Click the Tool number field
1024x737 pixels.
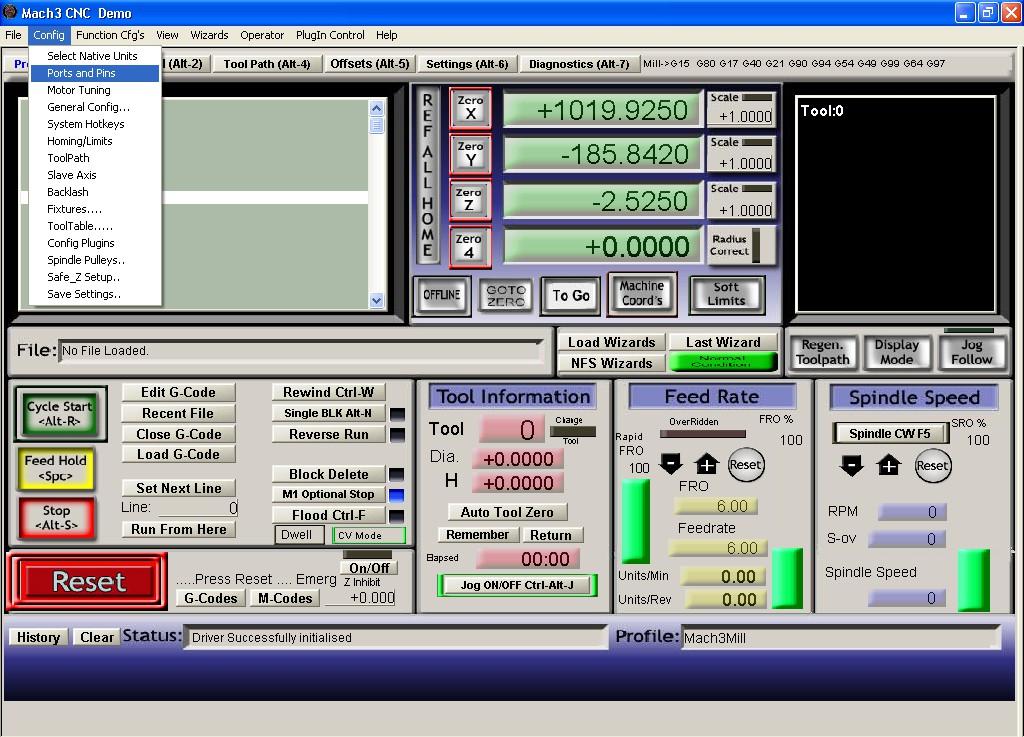pyautogui.click(x=513, y=430)
